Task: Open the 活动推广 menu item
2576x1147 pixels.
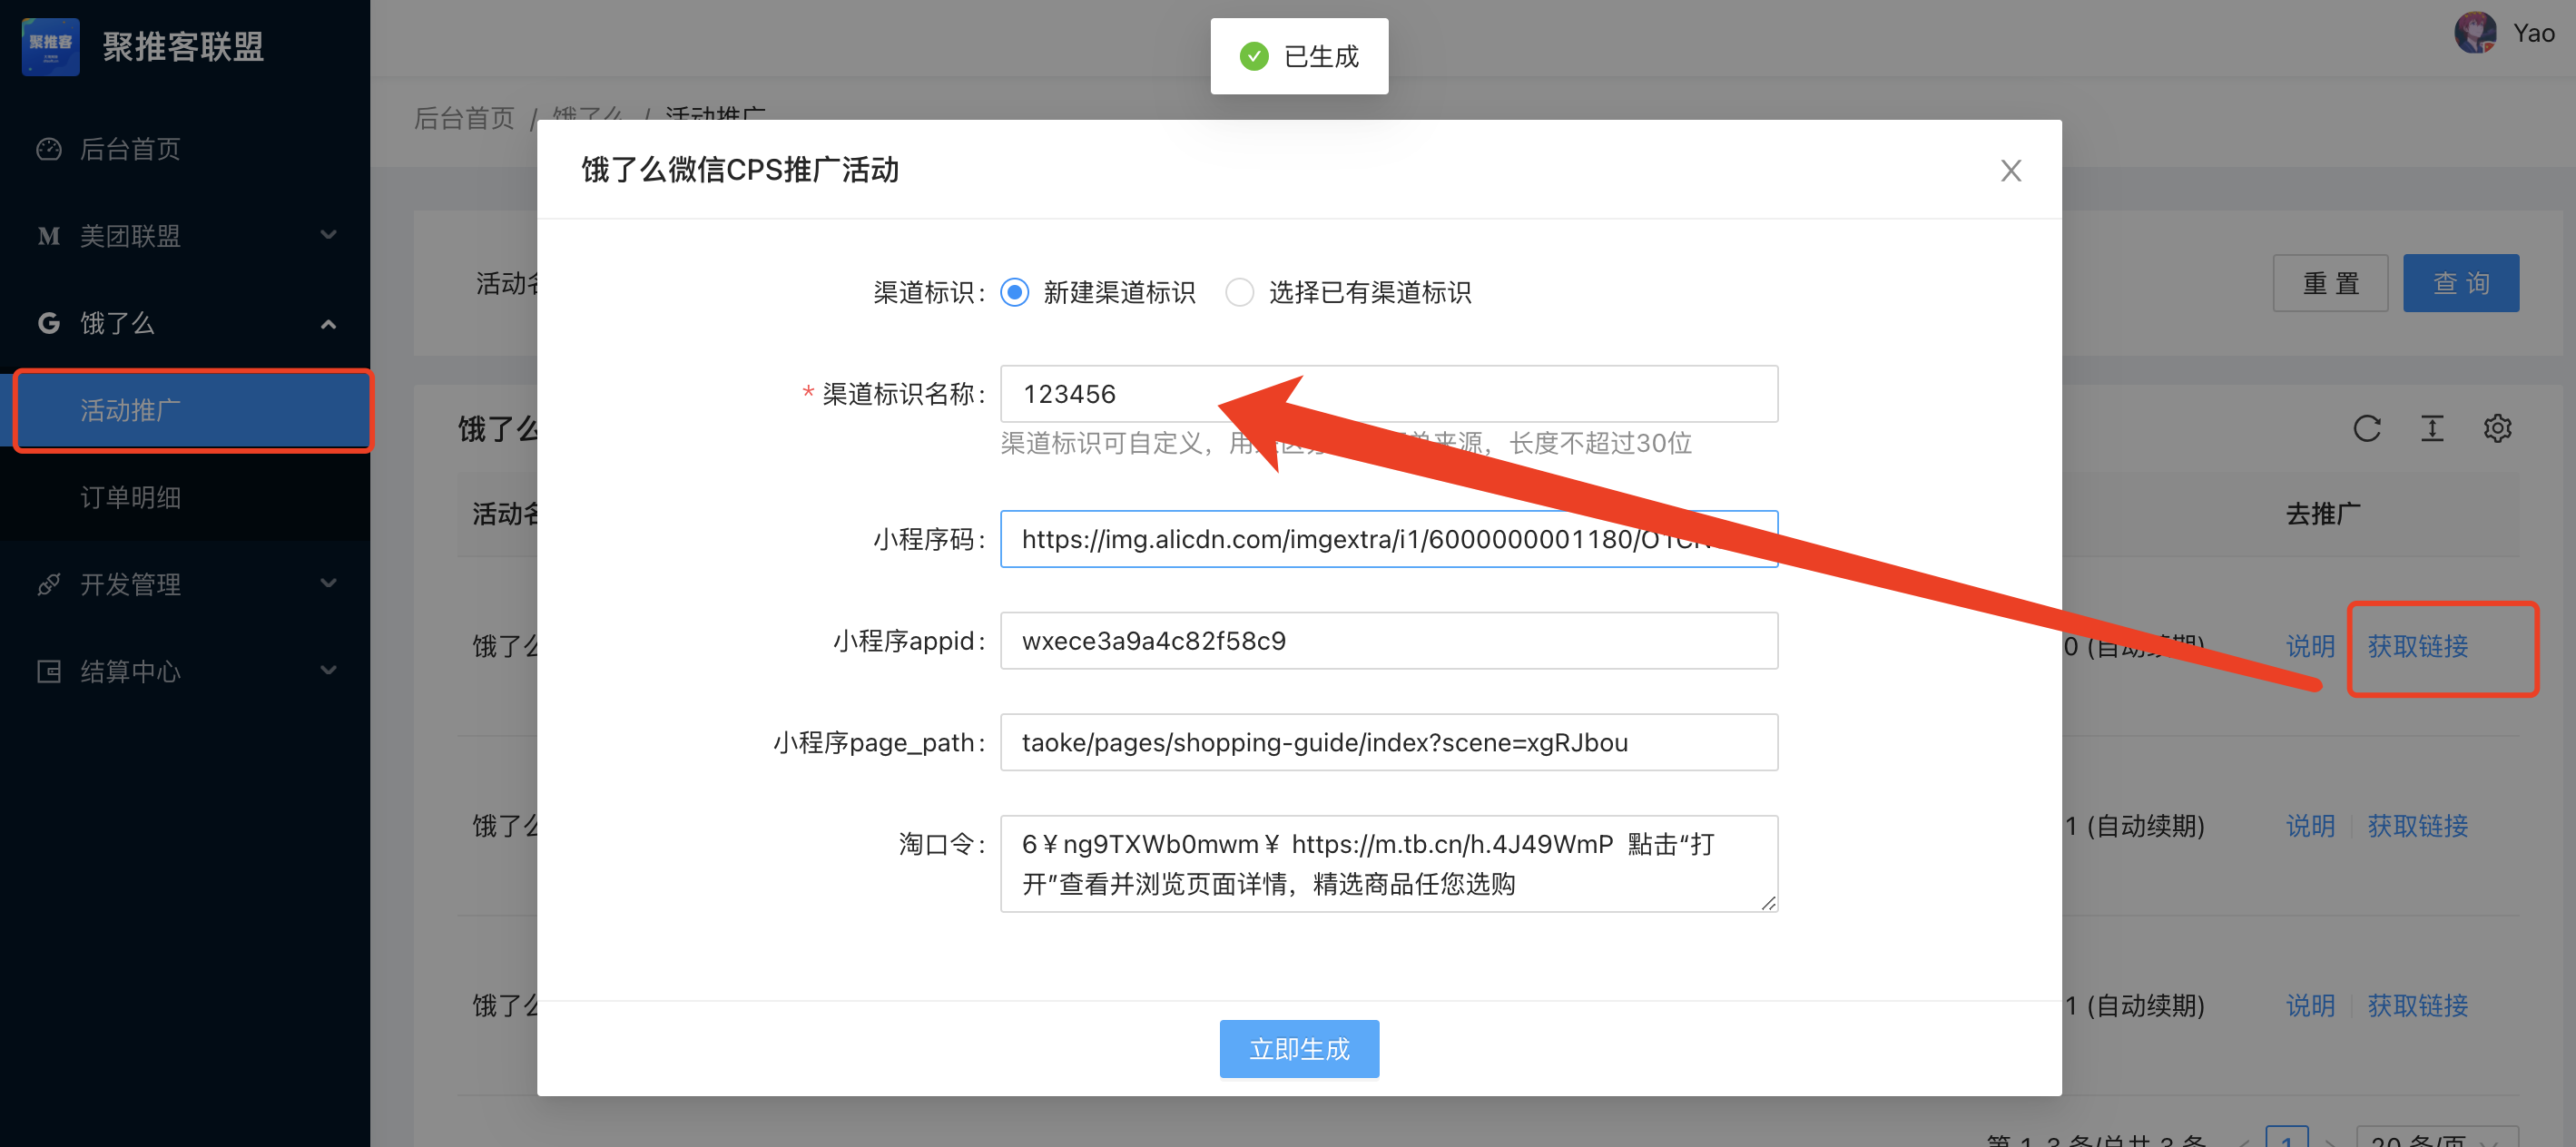Action: [130, 410]
